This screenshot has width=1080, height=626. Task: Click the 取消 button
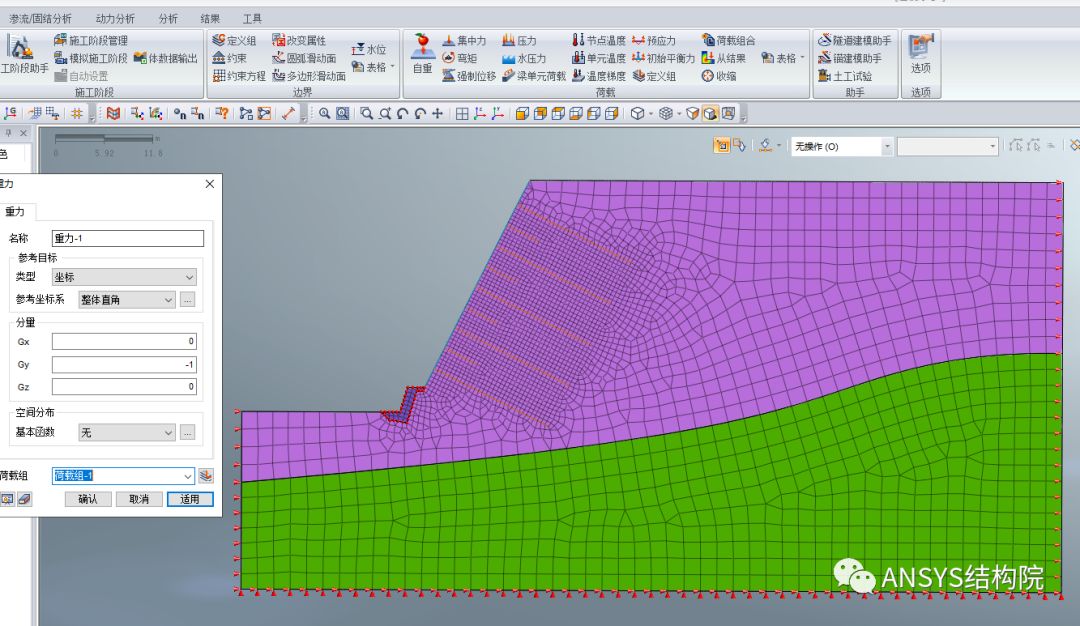pyautogui.click(x=139, y=499)
